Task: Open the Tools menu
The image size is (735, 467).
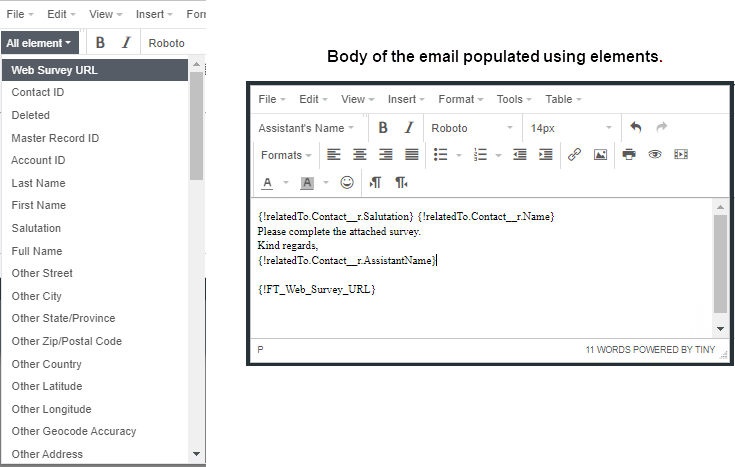Action: pyautogui.click(x=514, y=100)
